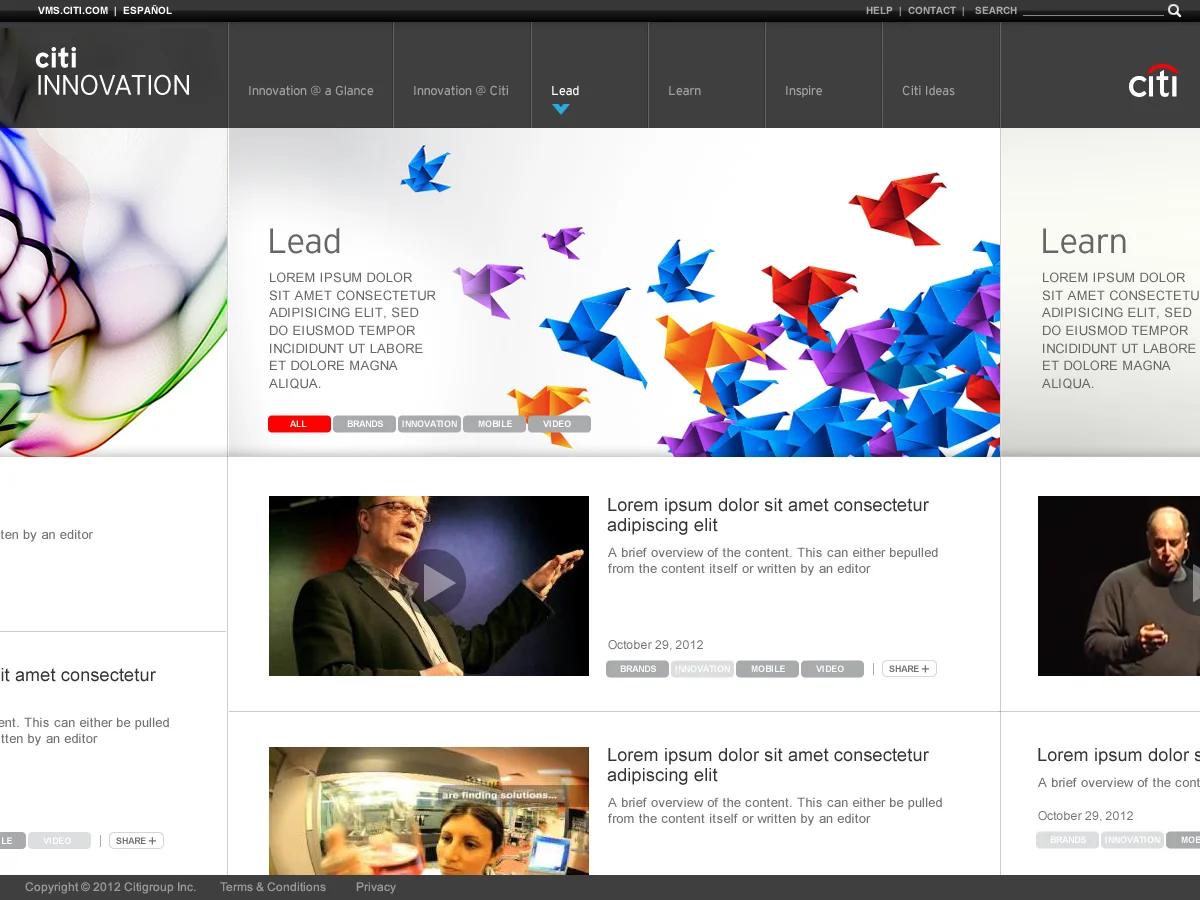Image resolution: width=1200 pixels, height=900 pixels.
Task: Select the Lead navigation tab
Action: click(565, 91)
